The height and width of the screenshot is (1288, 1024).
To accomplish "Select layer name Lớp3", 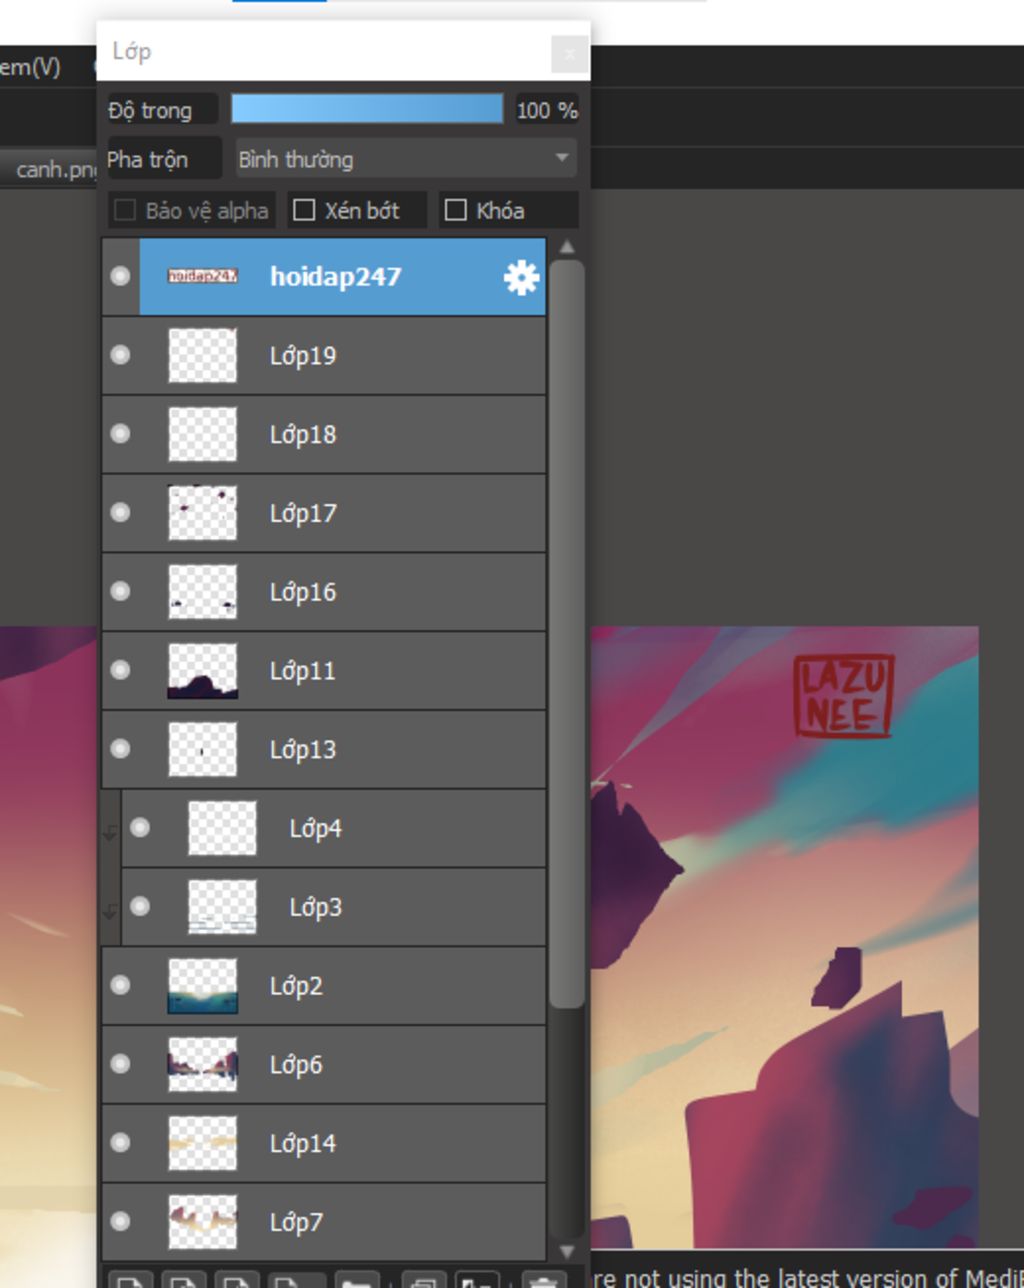I will [316, 907].
